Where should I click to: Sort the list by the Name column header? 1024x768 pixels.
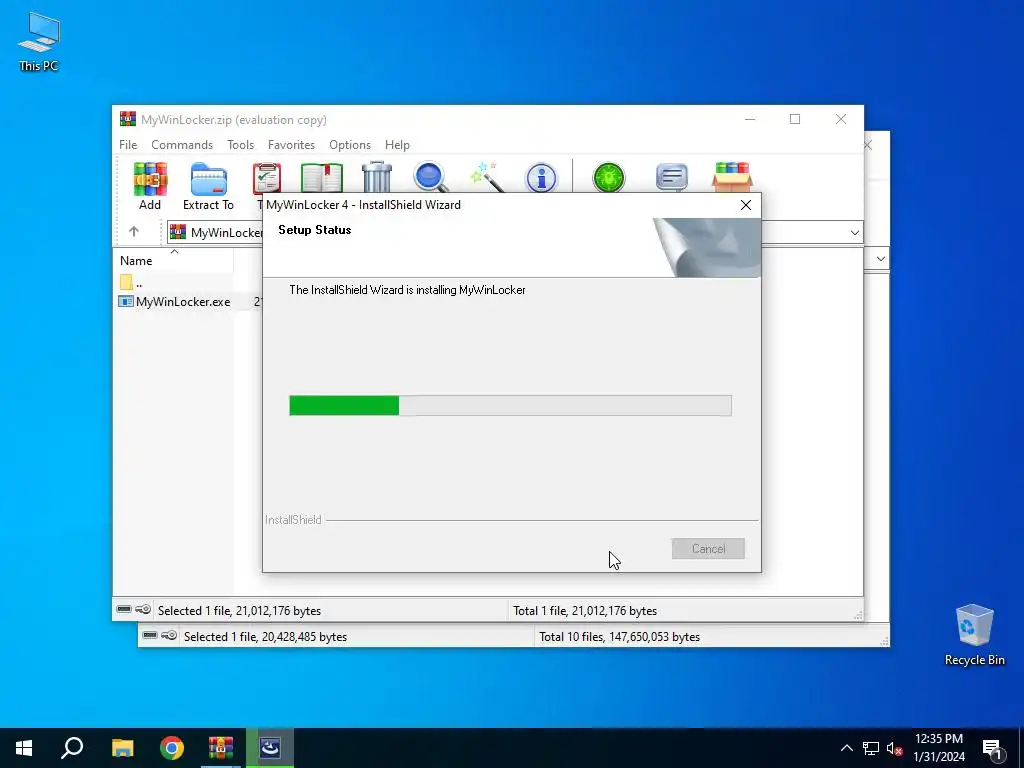(x=173, y=260)
